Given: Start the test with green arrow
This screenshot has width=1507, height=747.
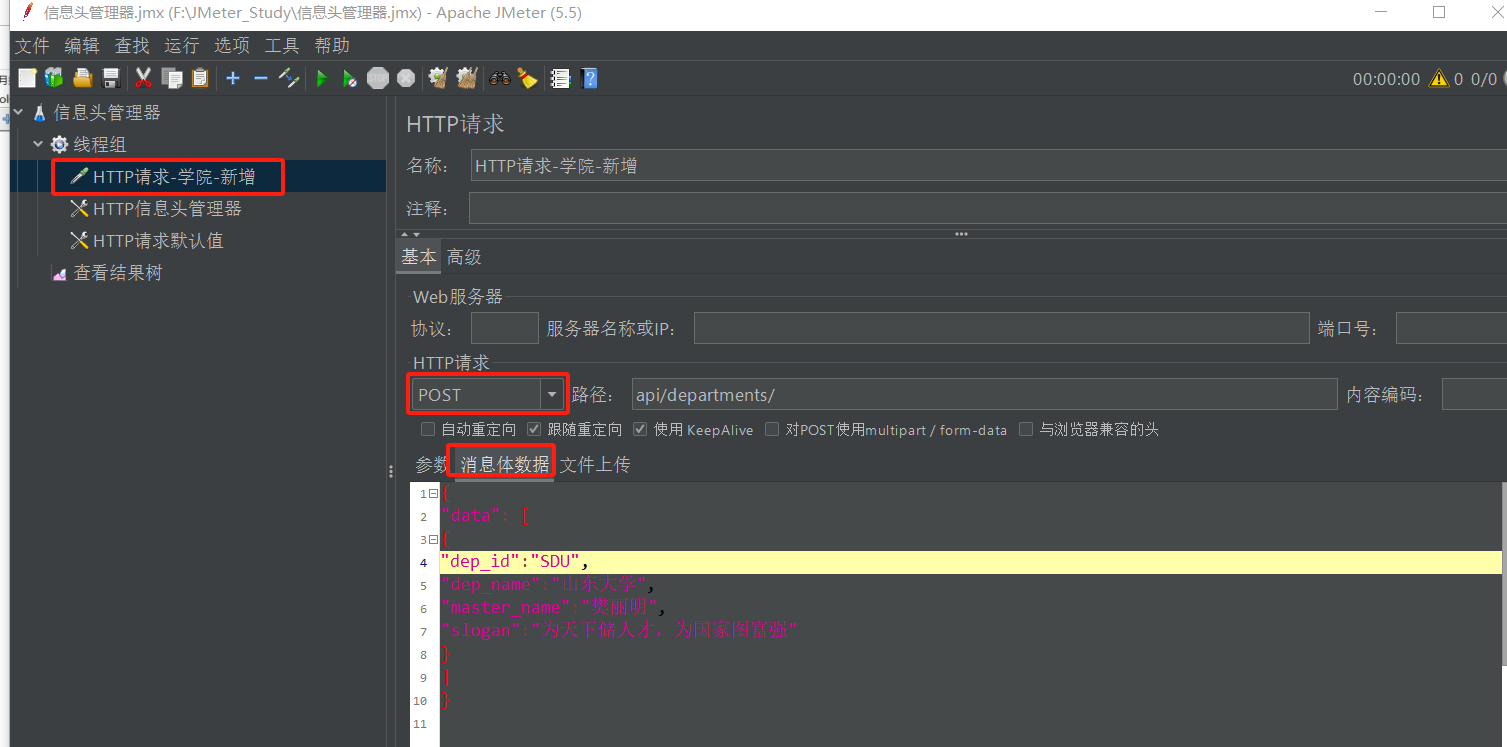Looking at the screenshot, I should 322,78.
